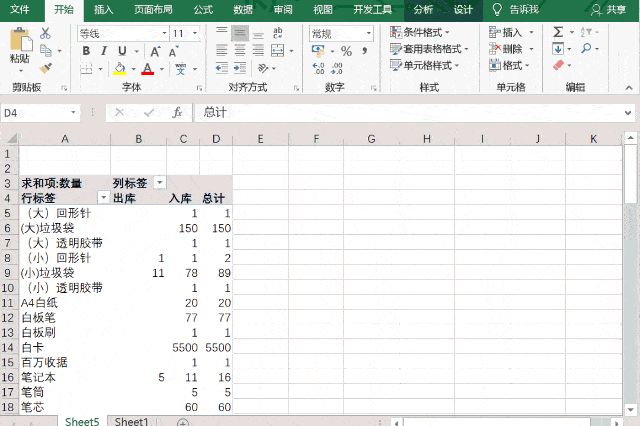
Task: Increase decimal places
Action: [x=318, y=69]
